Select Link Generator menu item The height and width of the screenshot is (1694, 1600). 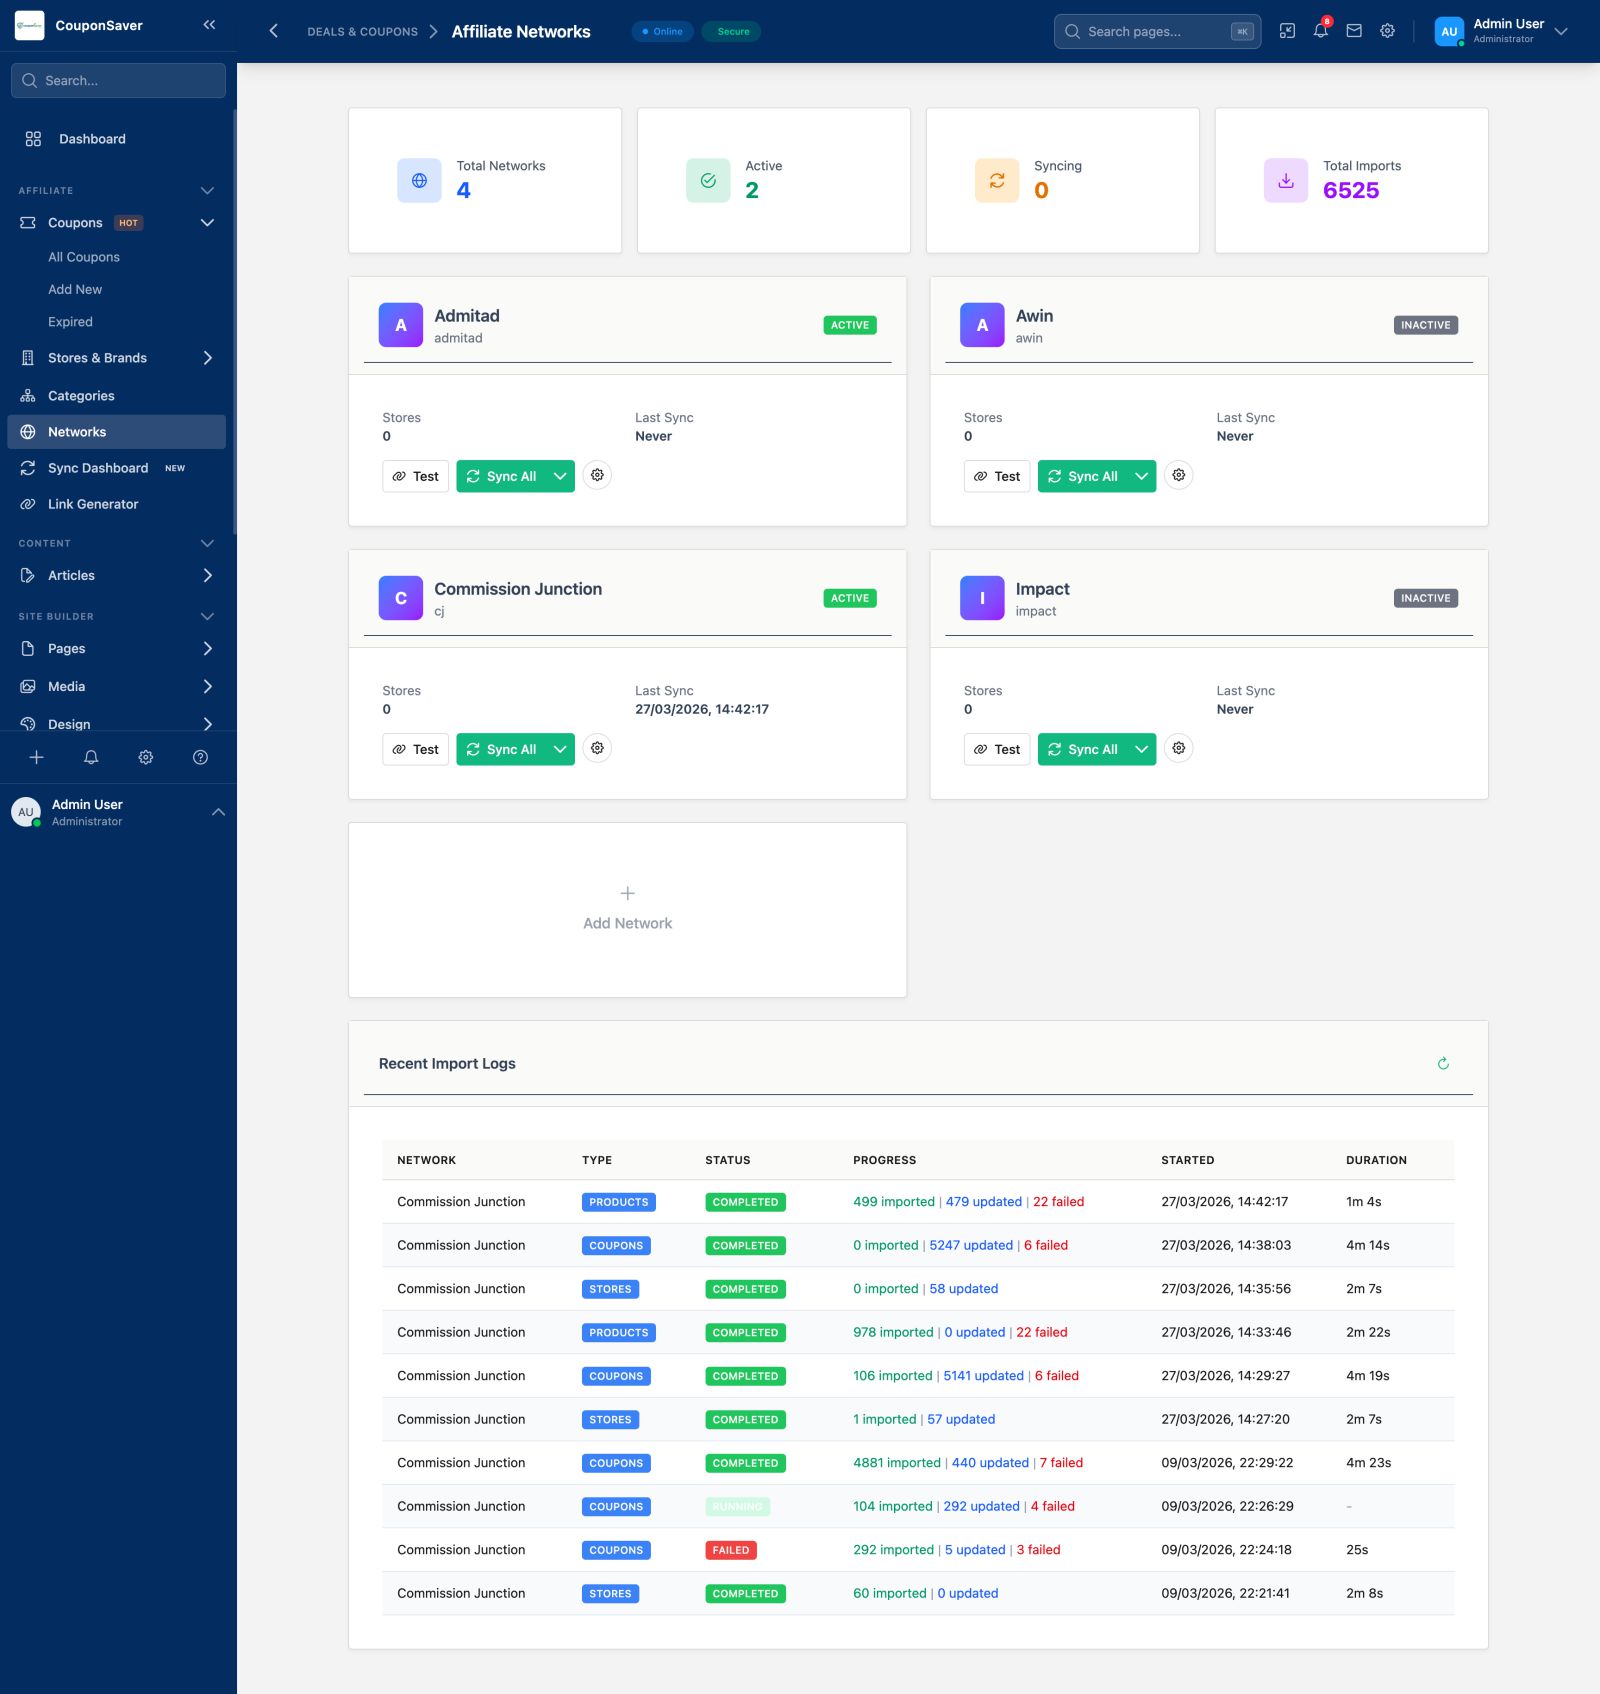[93, 504]
